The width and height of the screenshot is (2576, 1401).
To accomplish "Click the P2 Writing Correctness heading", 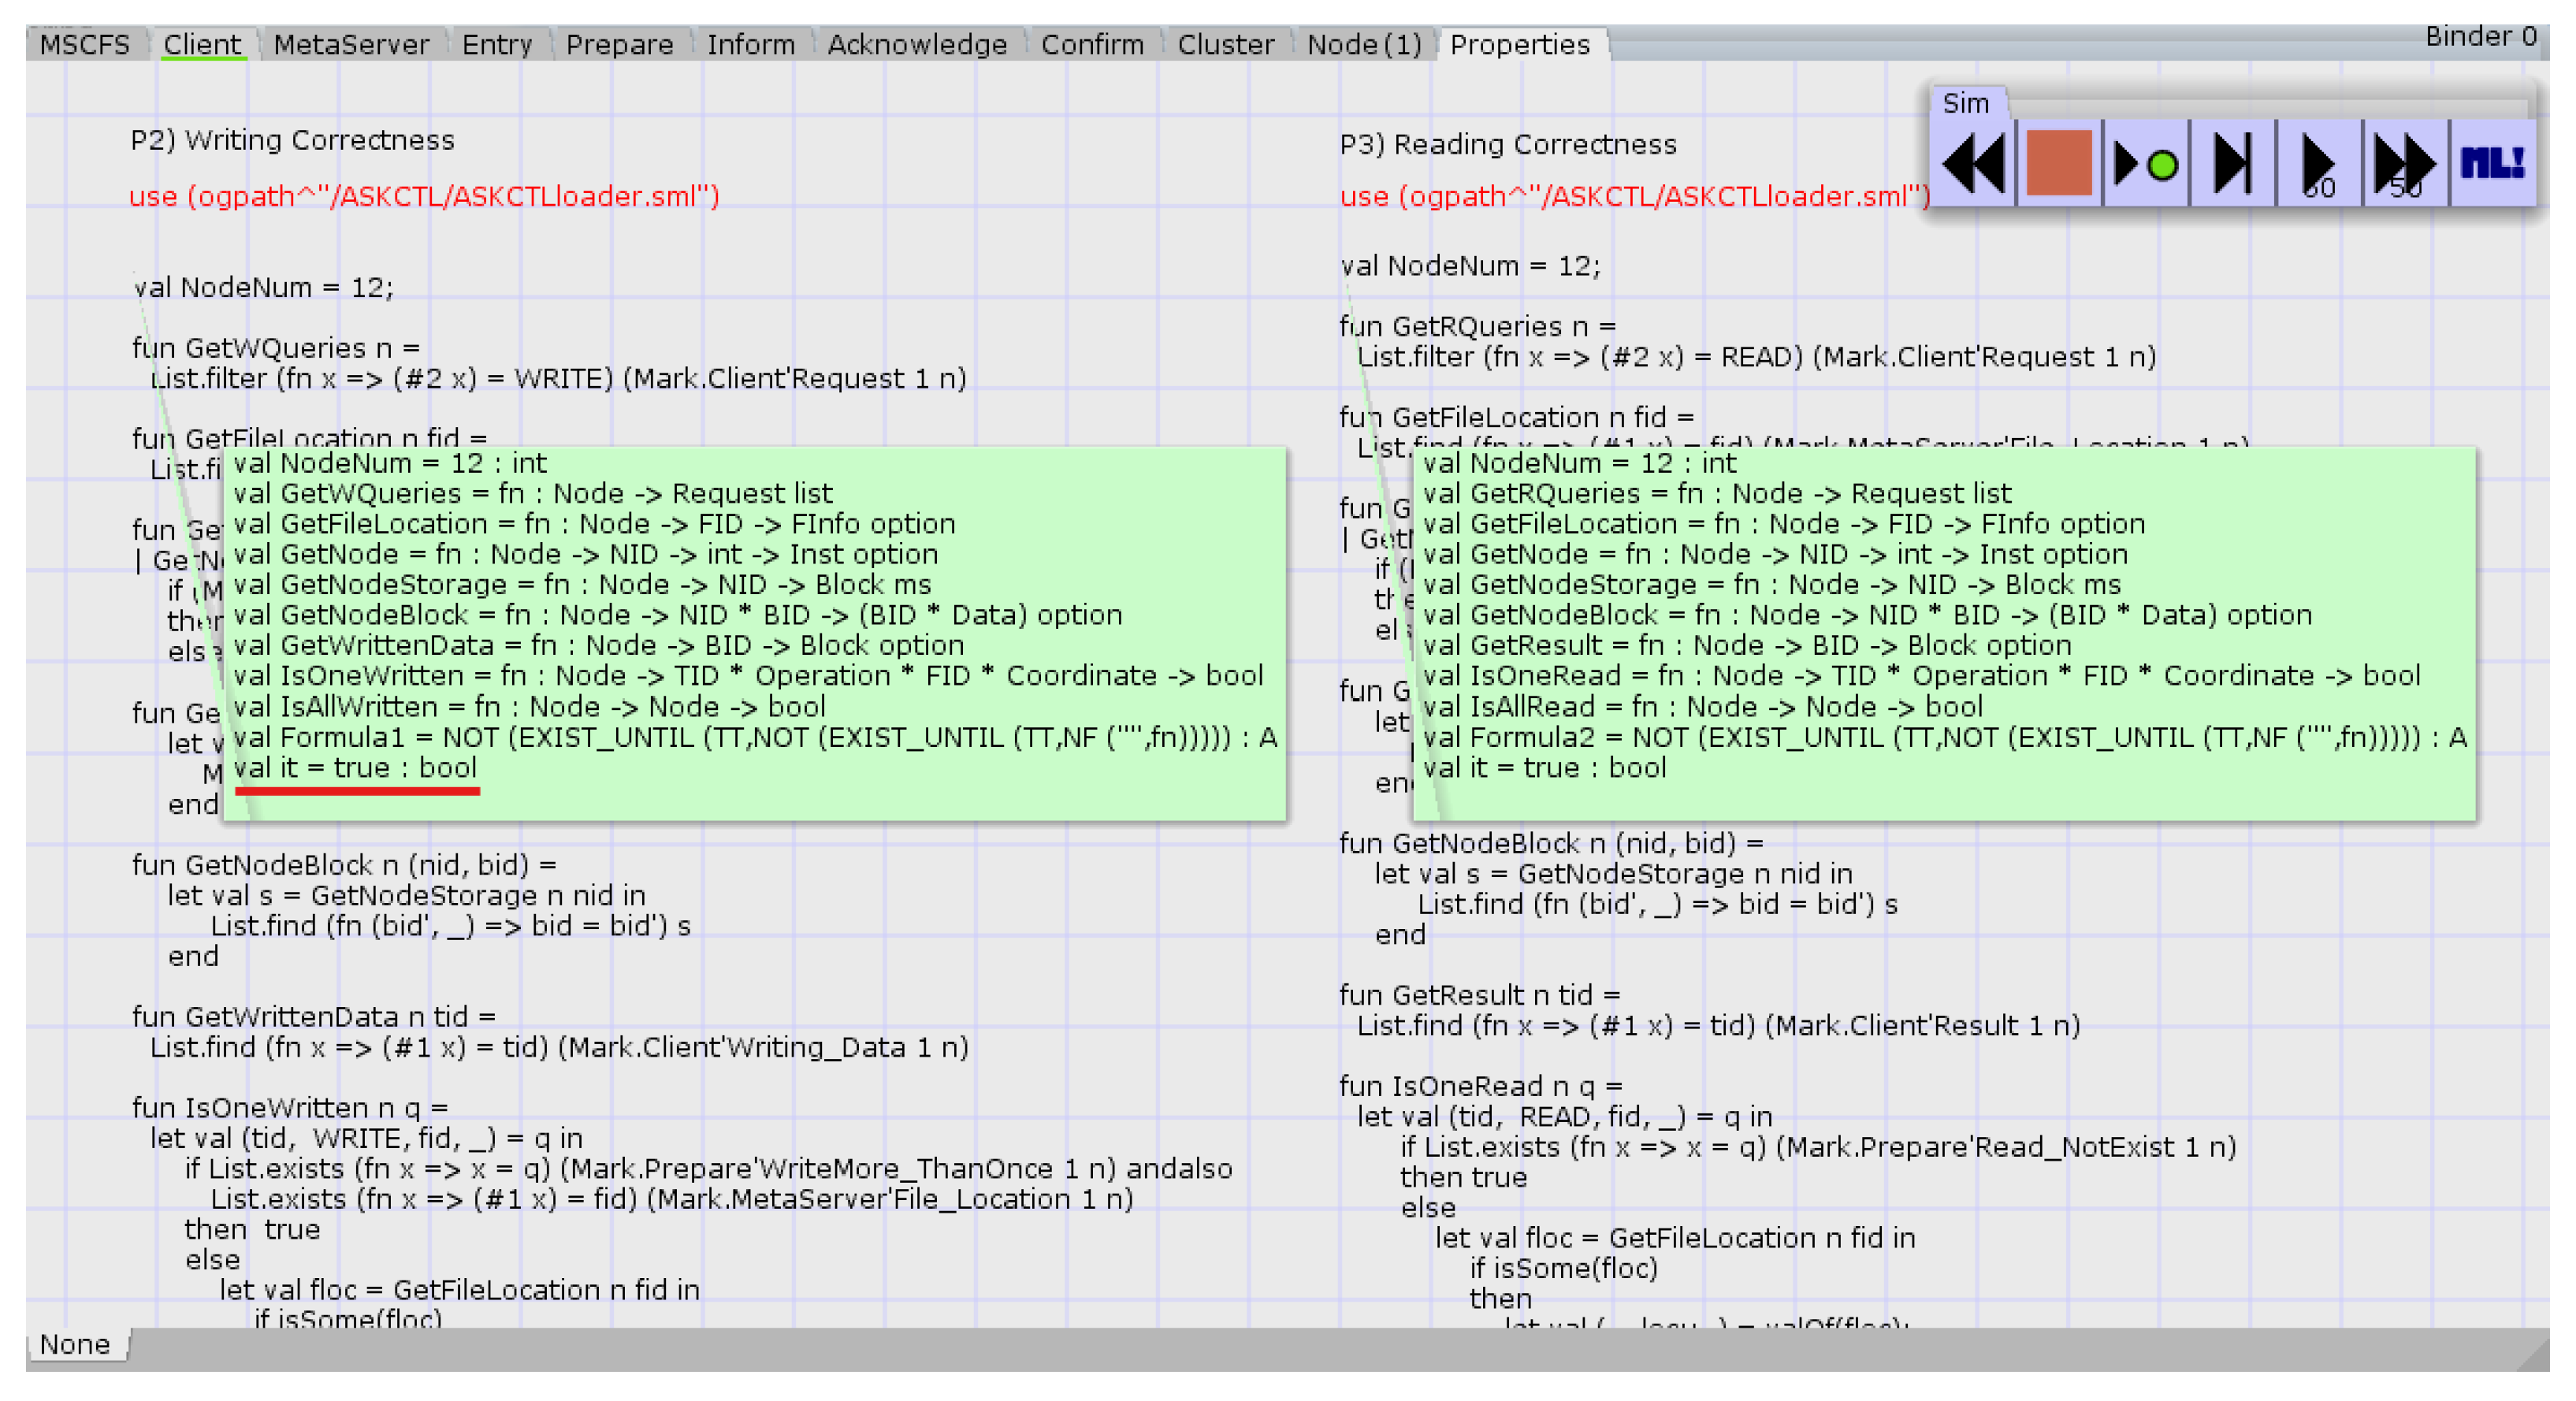I will point(292,140).
